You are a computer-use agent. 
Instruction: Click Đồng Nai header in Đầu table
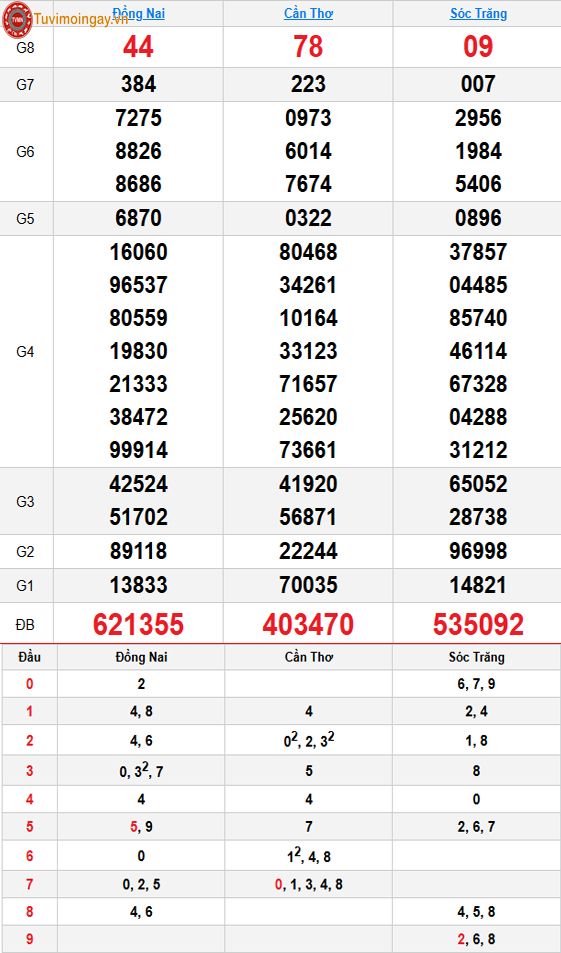point(141,657)
